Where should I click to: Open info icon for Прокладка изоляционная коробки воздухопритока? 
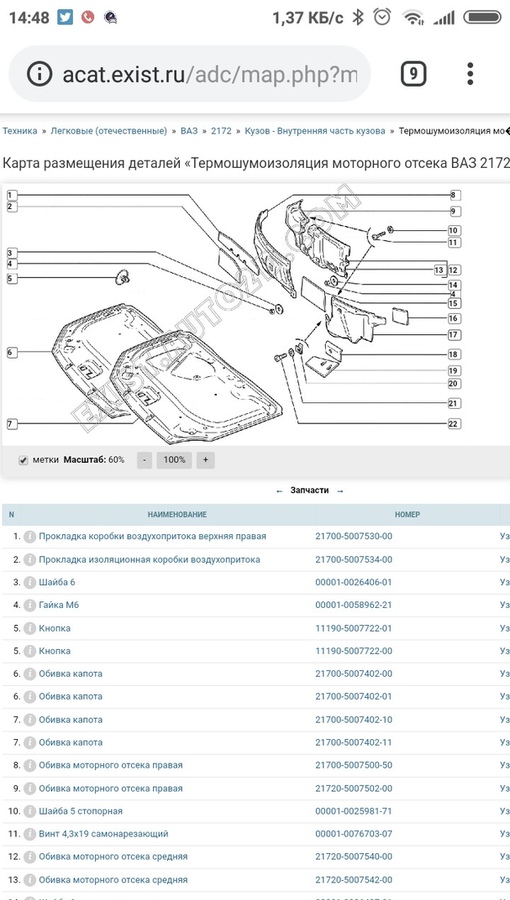tap(30, 560)
